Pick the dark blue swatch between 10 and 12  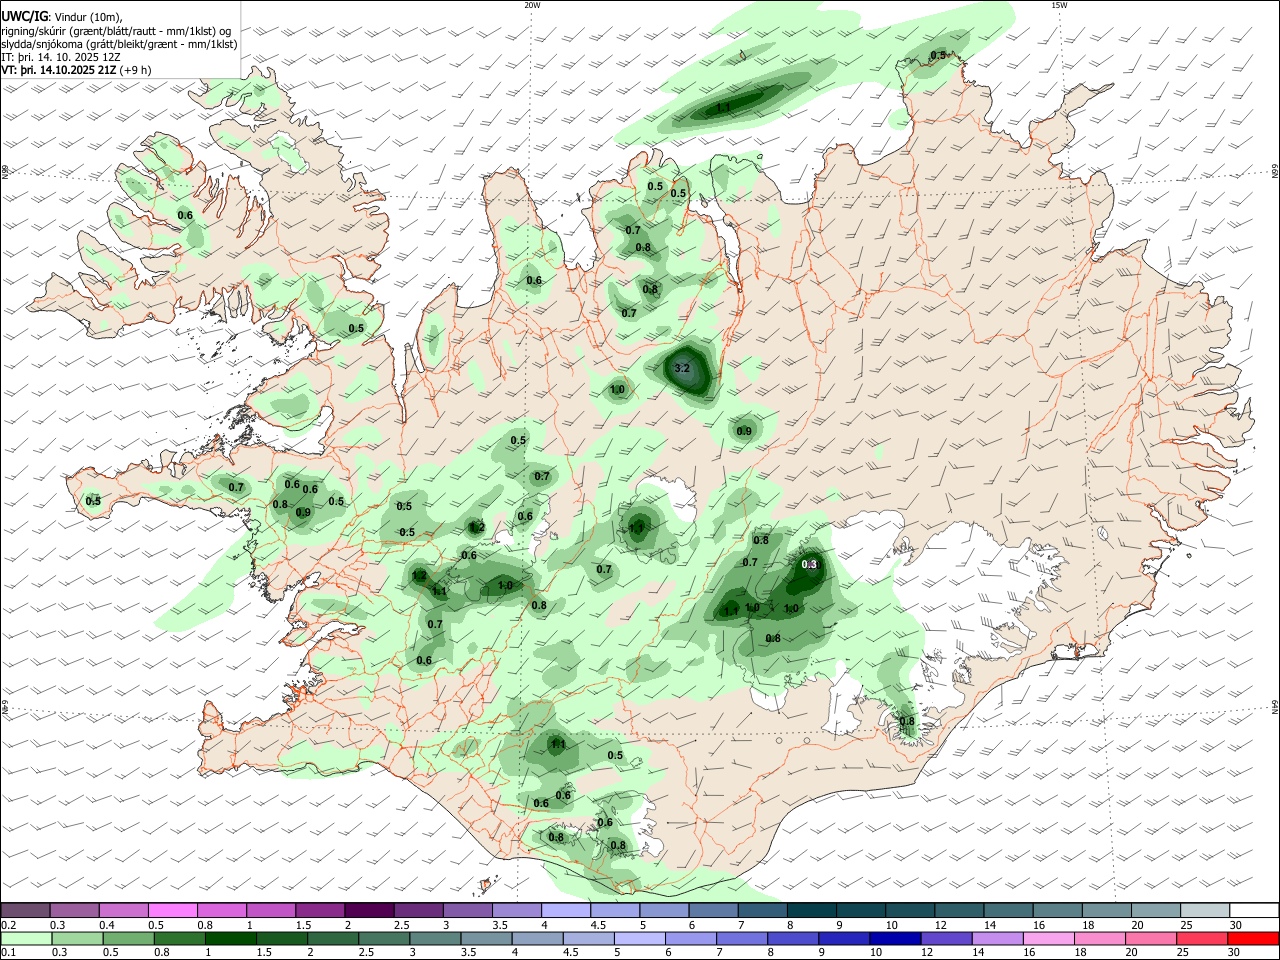pyautogui.click(x=894, y=939)
